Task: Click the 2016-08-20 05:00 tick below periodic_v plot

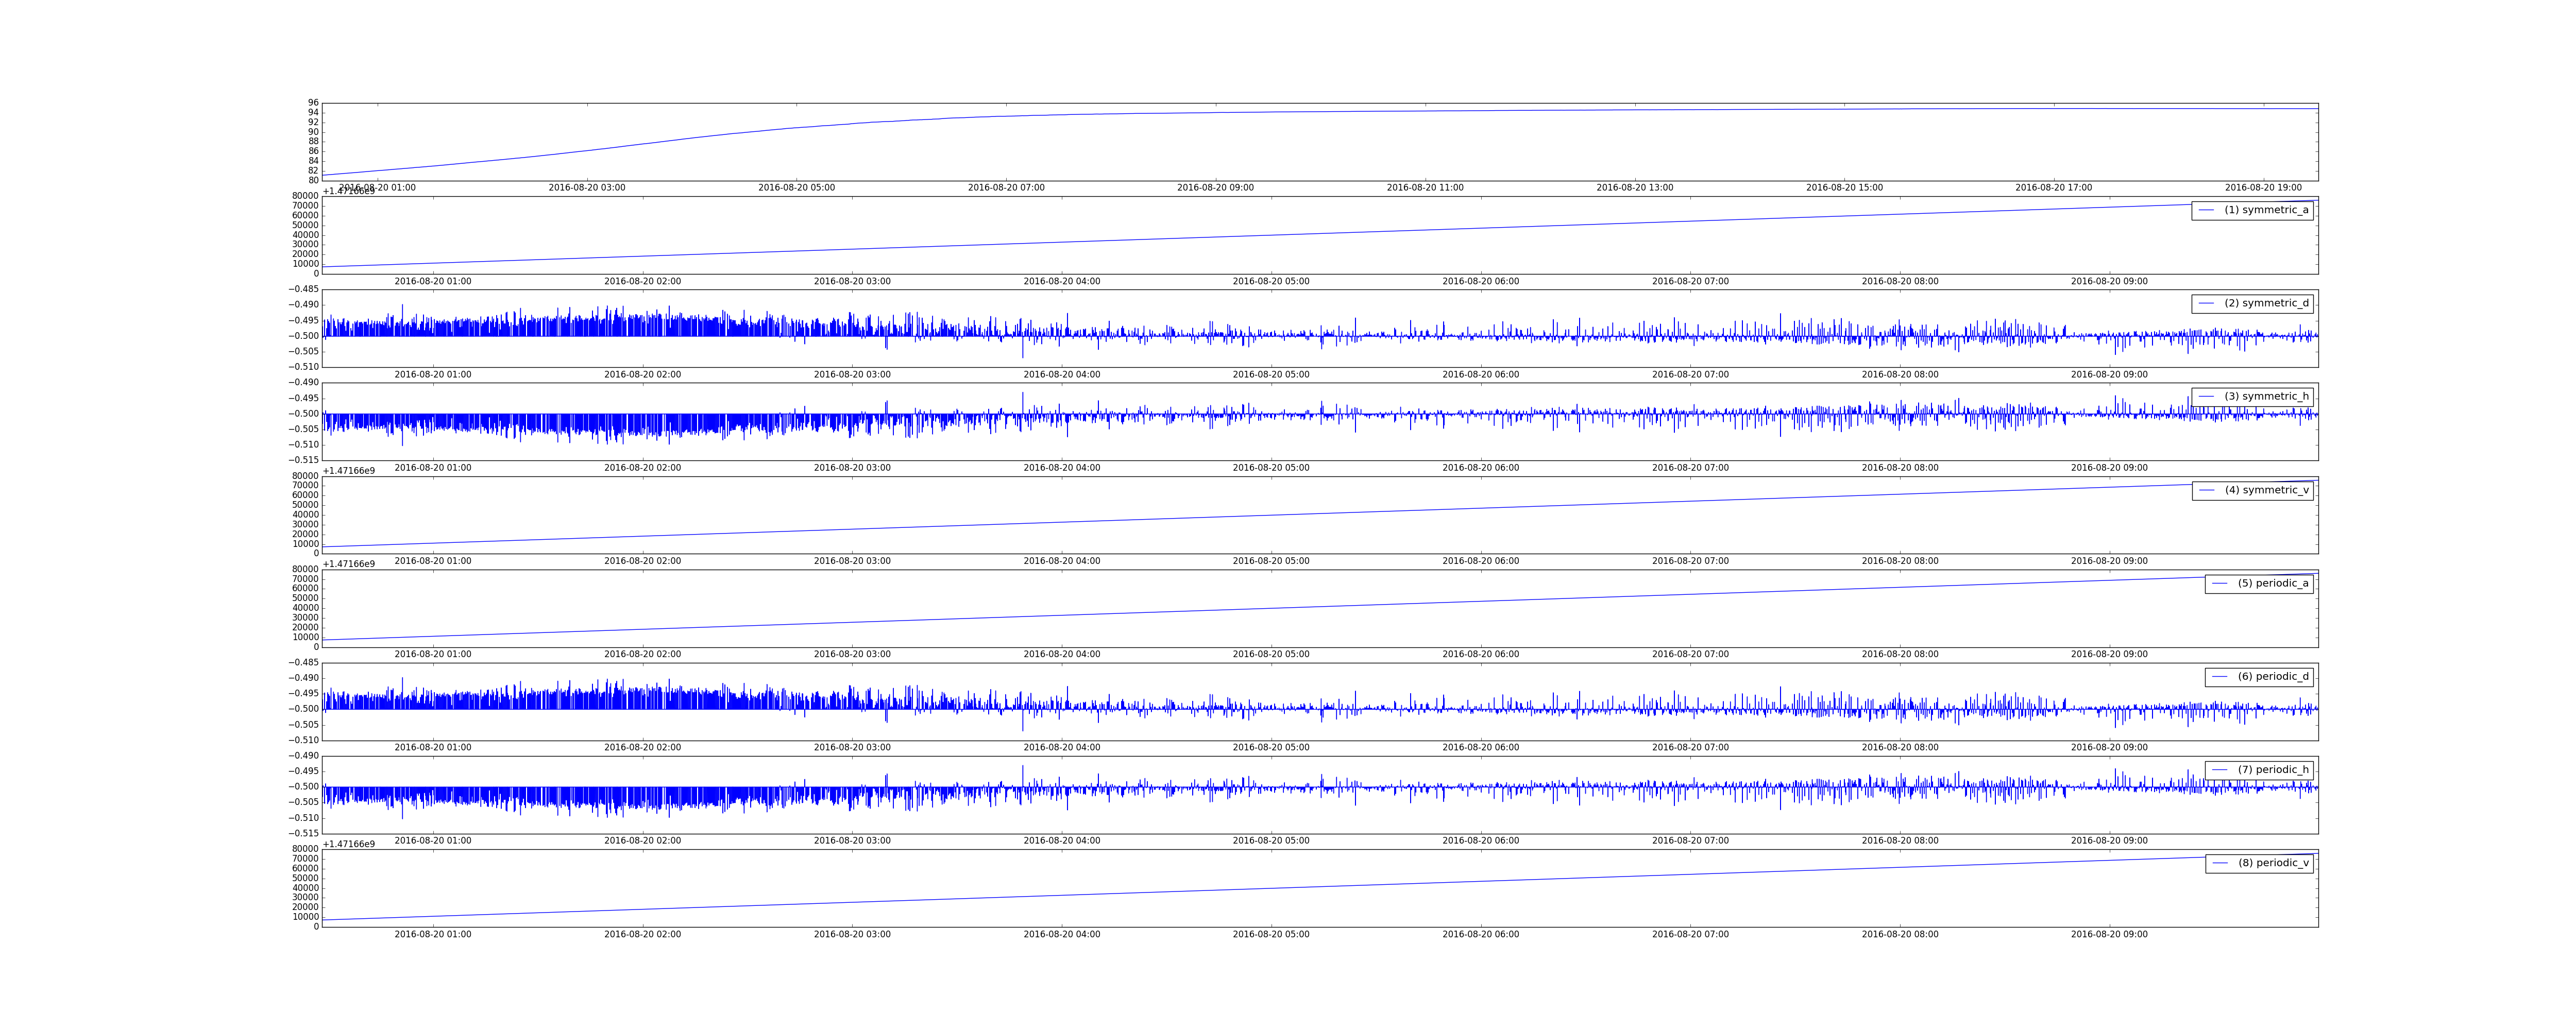Action: click(x=1271, y=934)
